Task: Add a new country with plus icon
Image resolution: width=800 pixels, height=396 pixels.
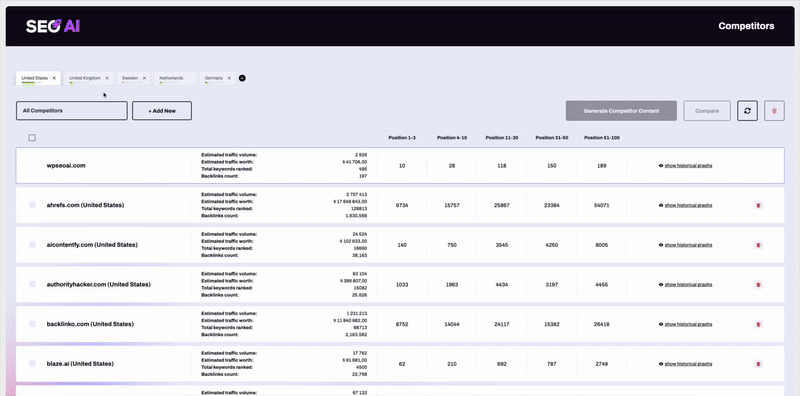Action: point(242,78)
